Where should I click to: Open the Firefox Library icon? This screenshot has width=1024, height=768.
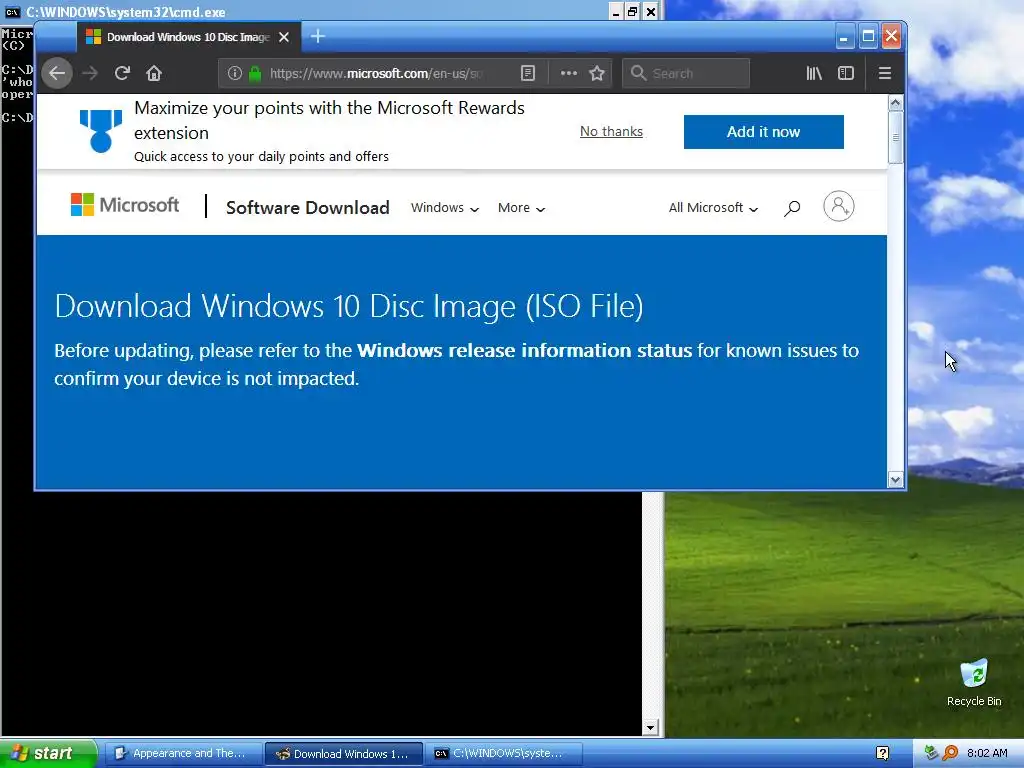click(814, 73)
